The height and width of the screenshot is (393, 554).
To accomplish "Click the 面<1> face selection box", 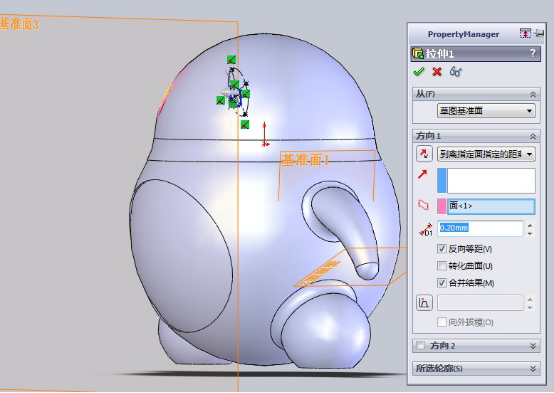I will coord(491,206).
